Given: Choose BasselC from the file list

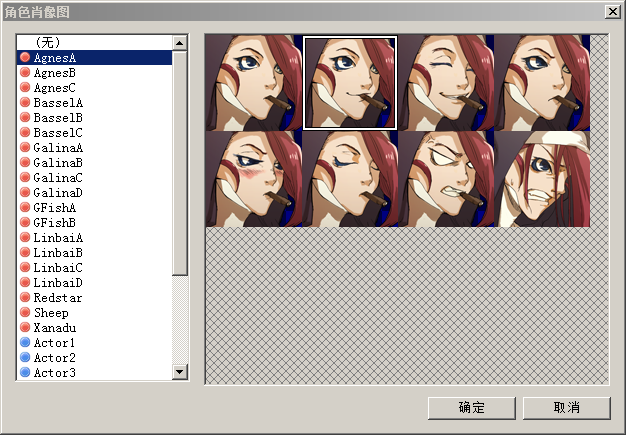Looking at the screenshot, I should [95, 132].
